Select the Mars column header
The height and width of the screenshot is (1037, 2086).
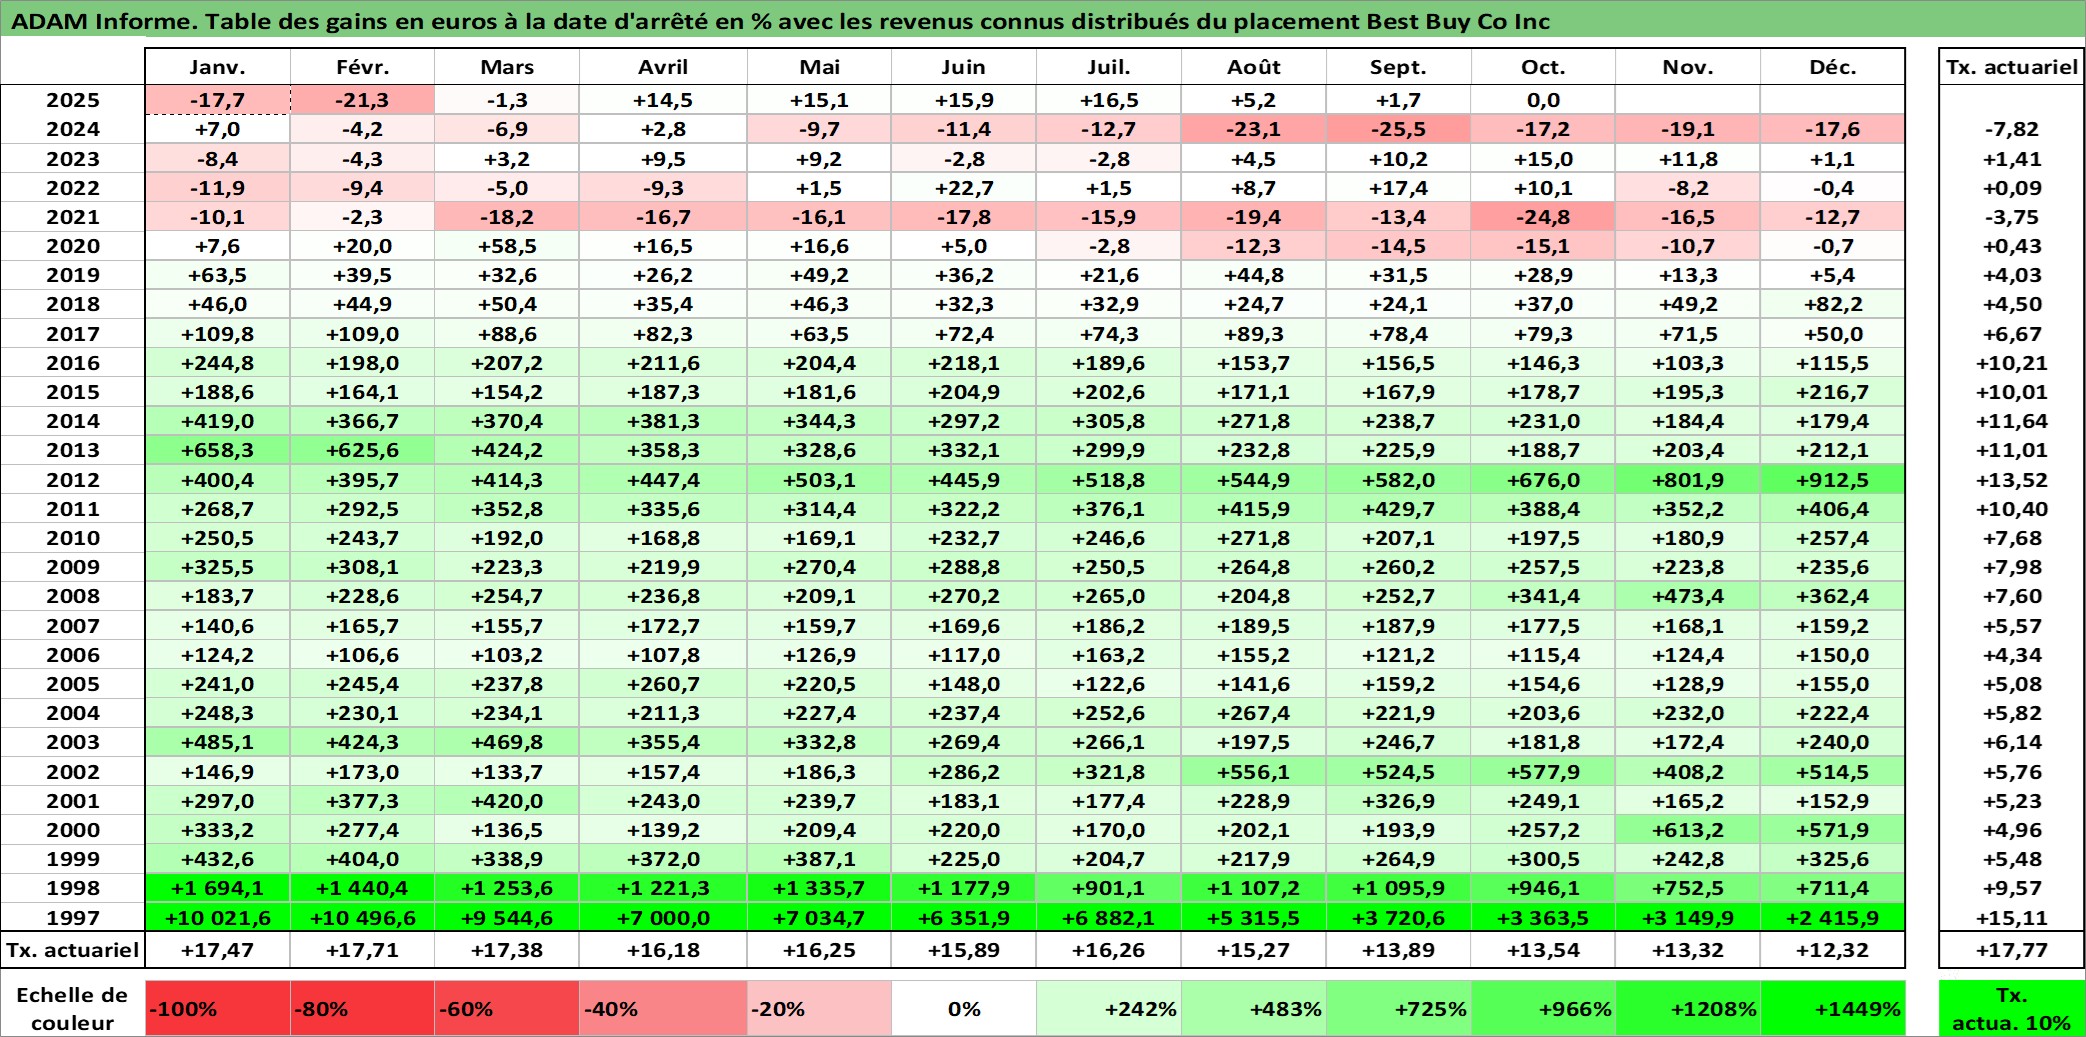tap(507, 67)
